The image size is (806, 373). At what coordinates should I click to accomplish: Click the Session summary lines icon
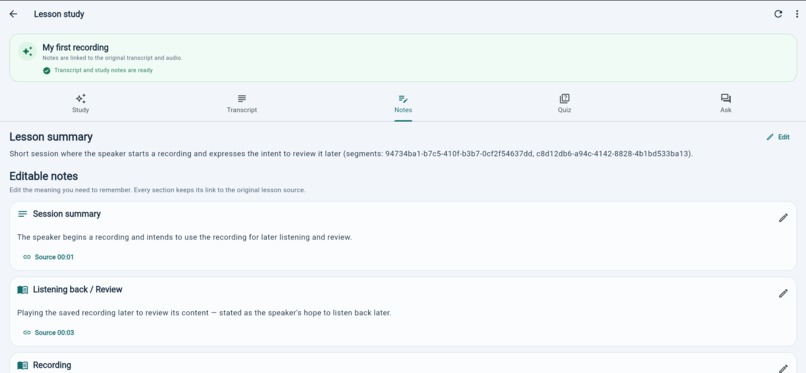23,214
